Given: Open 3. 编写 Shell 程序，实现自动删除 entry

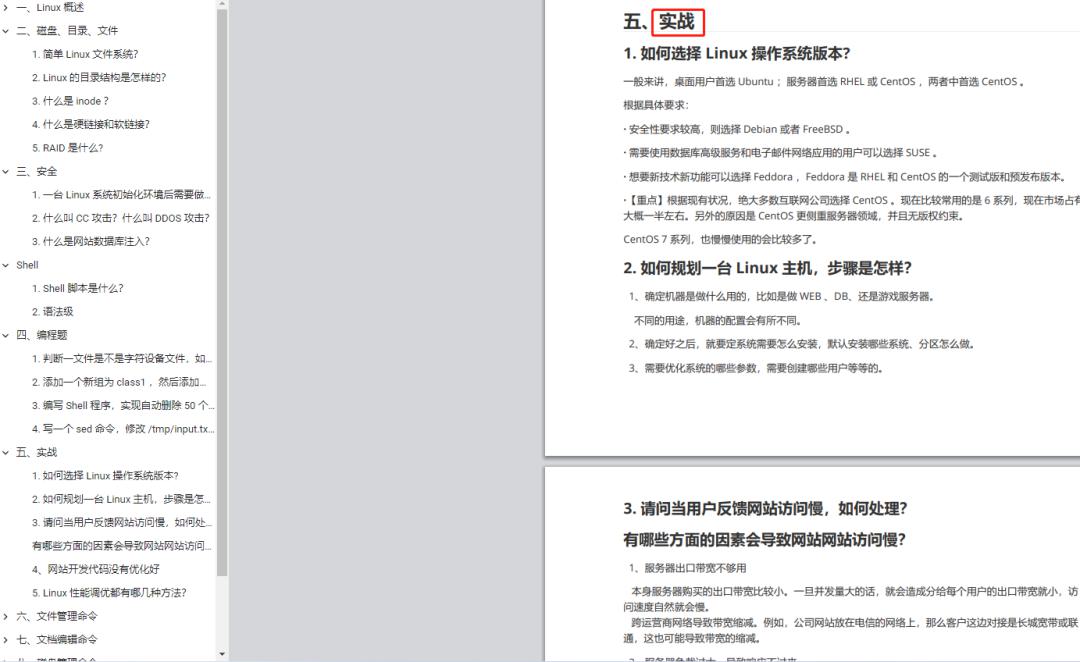Looking at the screenshot, I should [x=123, y=406].
